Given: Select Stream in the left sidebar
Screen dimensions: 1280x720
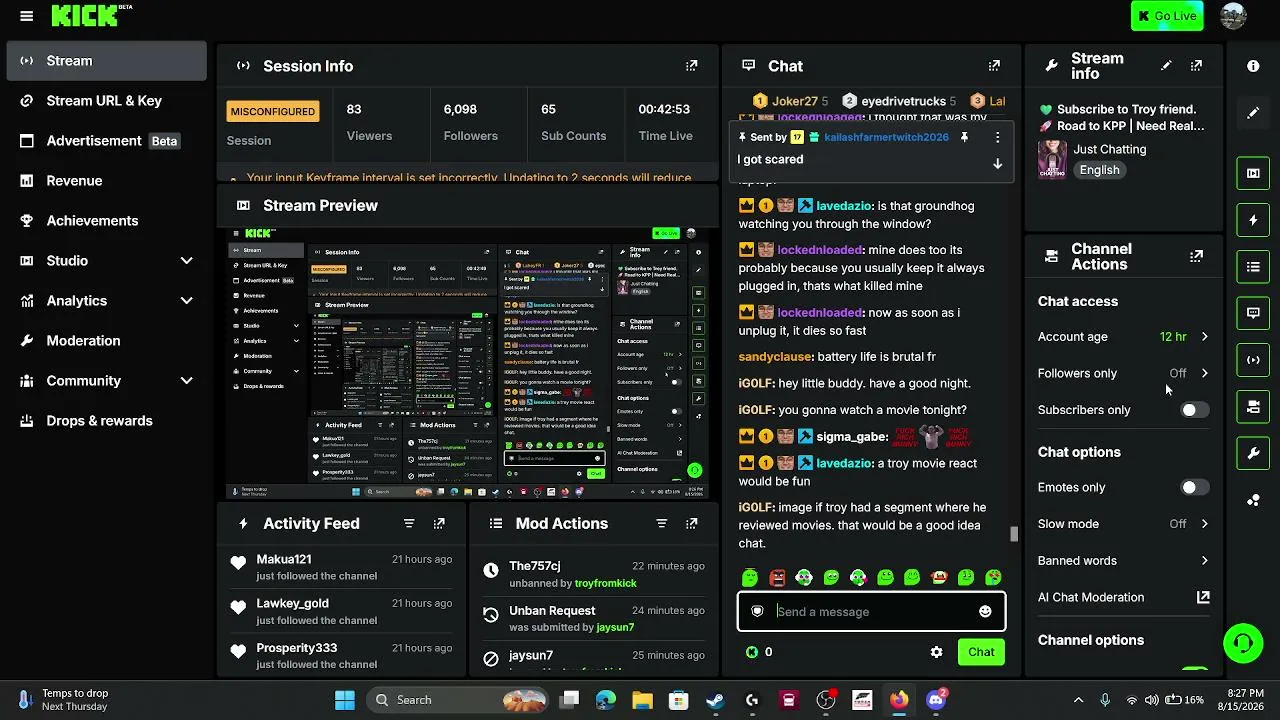Looking at the screenshot, I should (106, 61).
